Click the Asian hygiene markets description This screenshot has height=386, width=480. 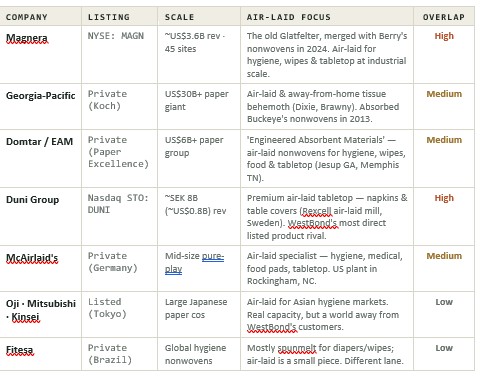click(x=327, y=315)
